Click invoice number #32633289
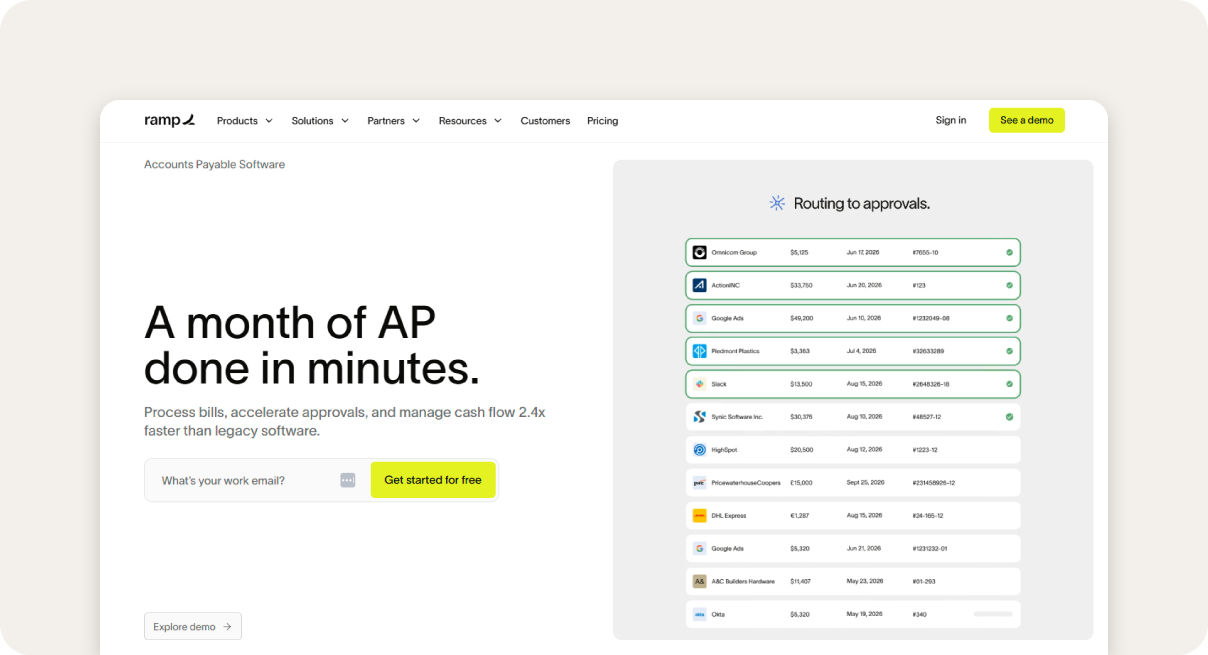The height and width of the screenshot is (655, 1208). click(928, 351)
